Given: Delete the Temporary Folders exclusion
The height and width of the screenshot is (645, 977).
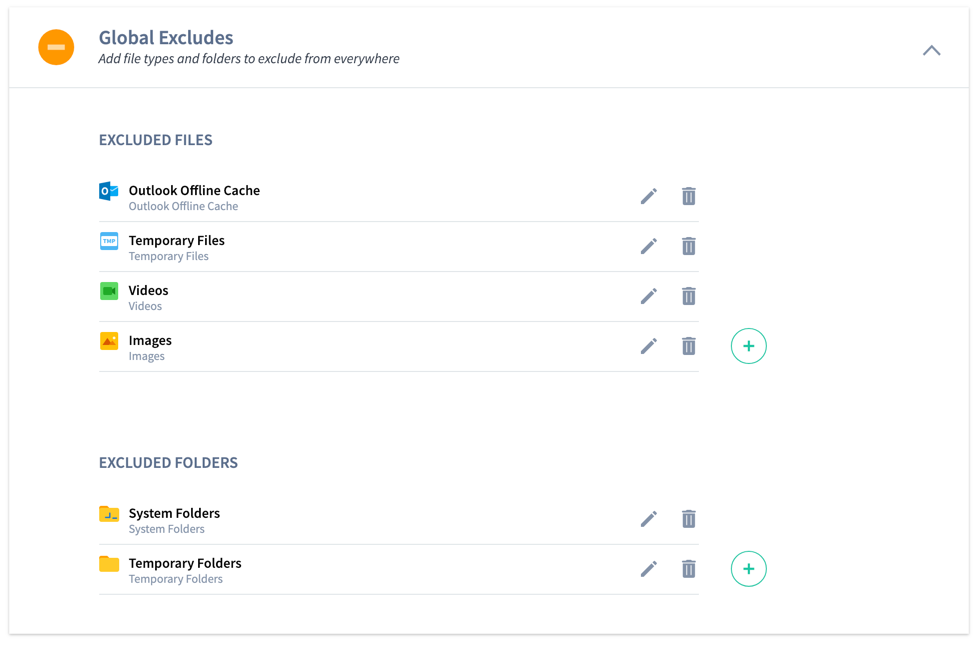Looking at the screenshot, I should tap(688, 569).
